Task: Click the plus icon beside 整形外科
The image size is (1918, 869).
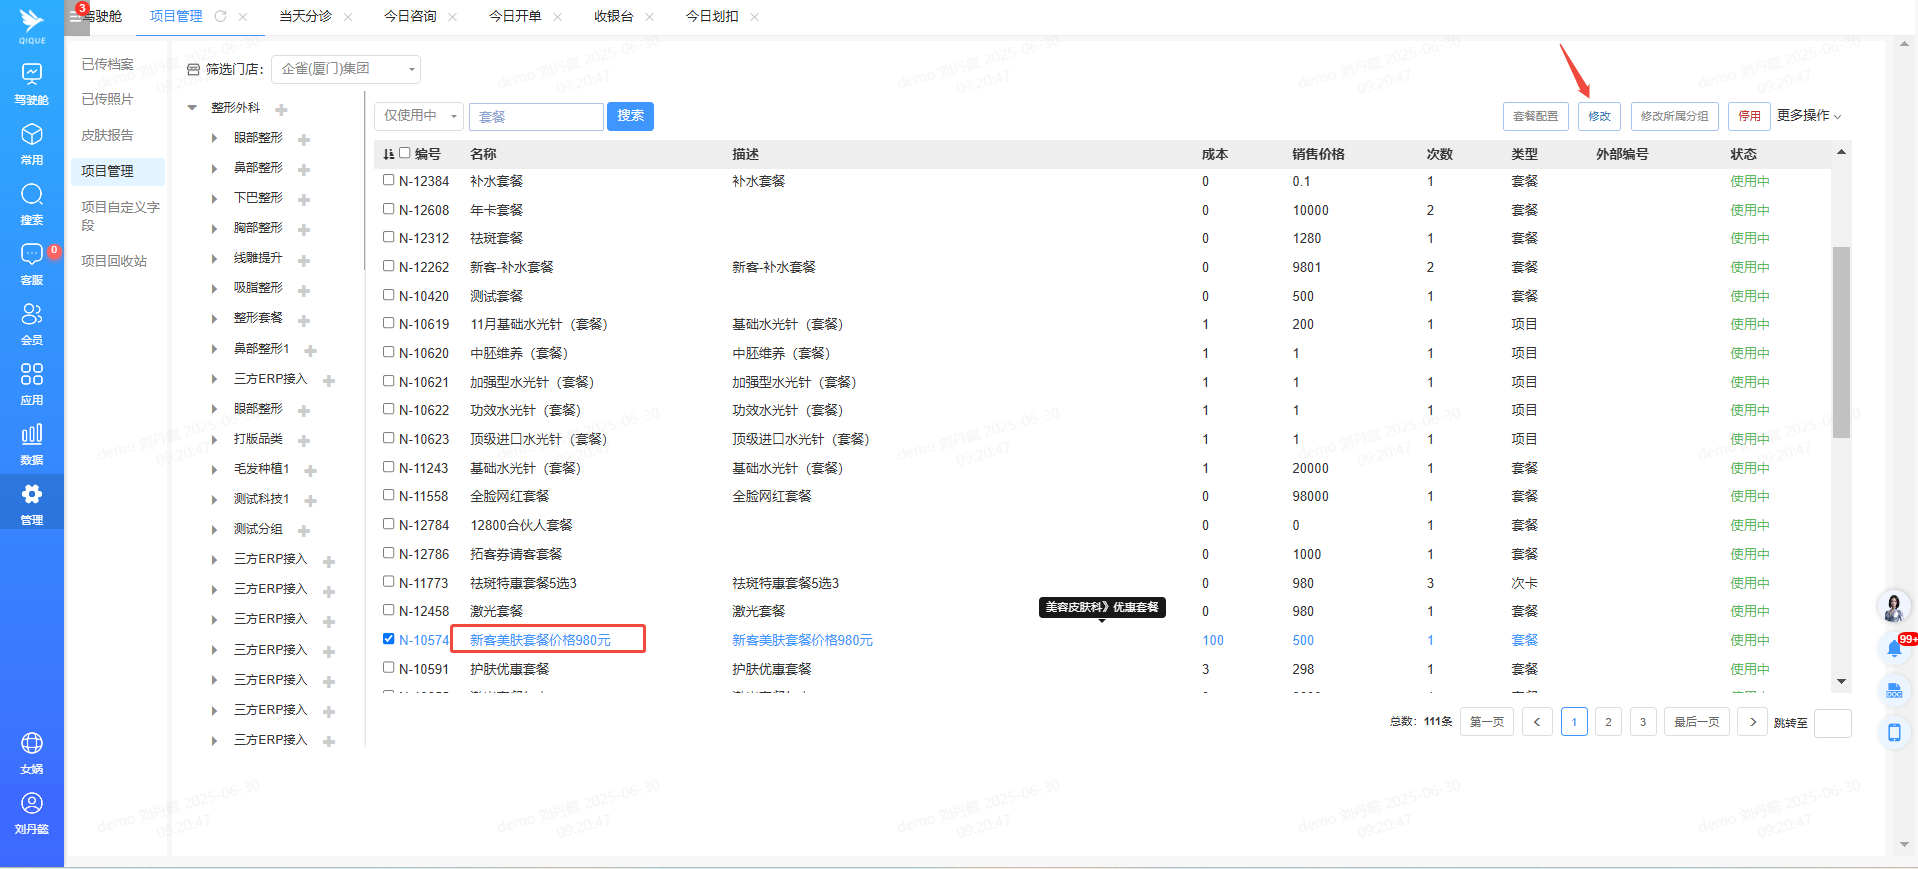Action: click(x=281, y=109)
